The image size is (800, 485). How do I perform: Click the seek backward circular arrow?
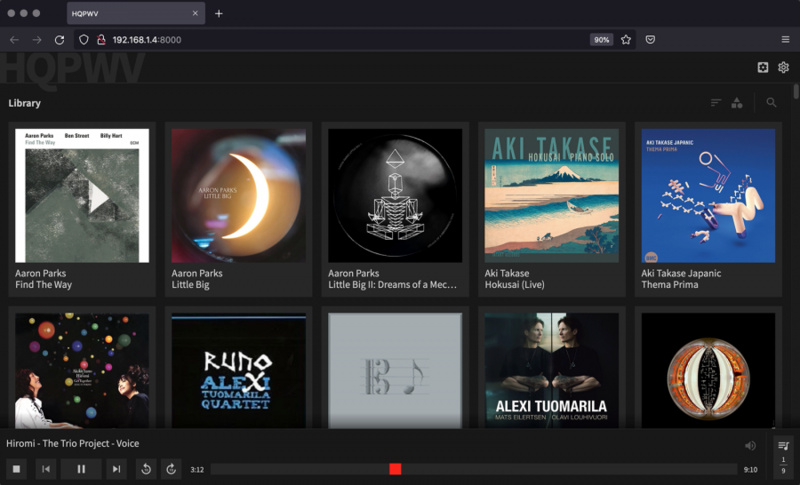click(x=146, y=469)
